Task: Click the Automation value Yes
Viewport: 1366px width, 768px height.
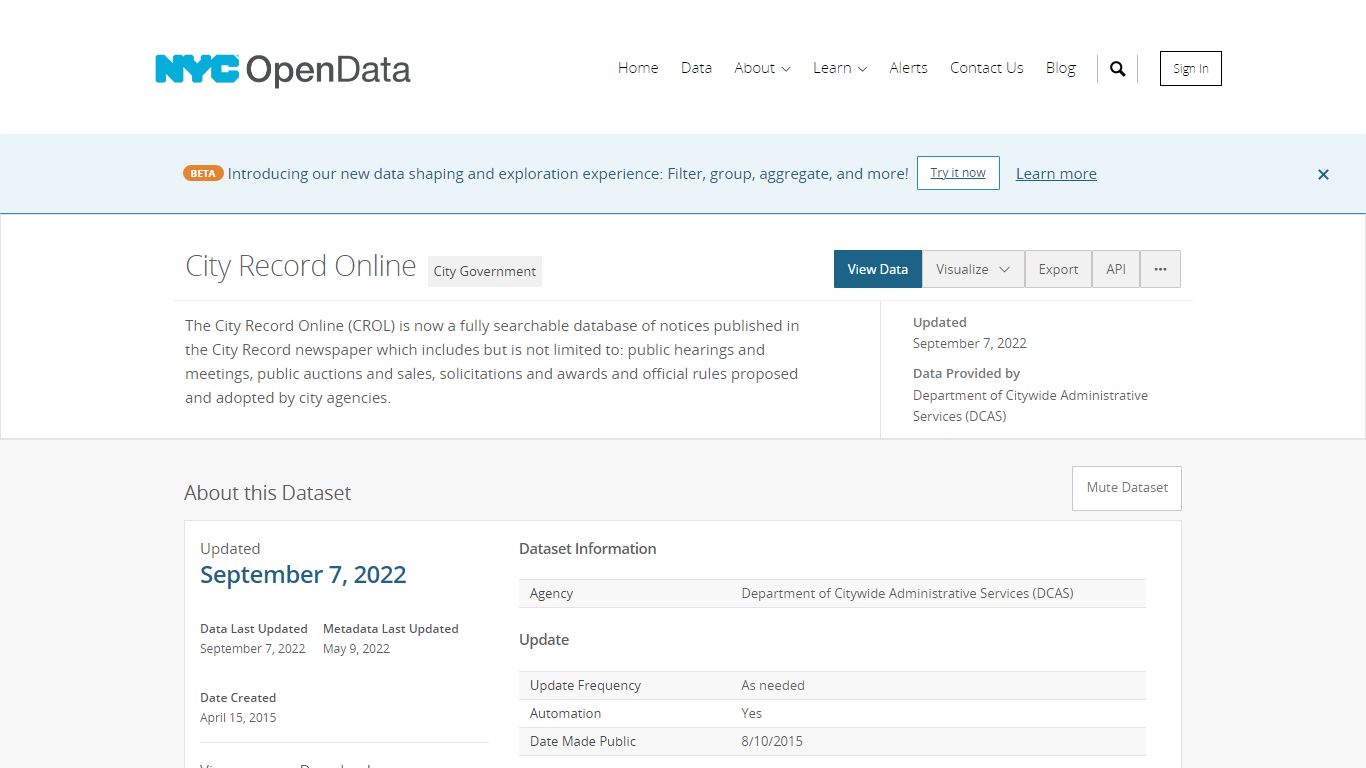Action: [x=751, y=713]
